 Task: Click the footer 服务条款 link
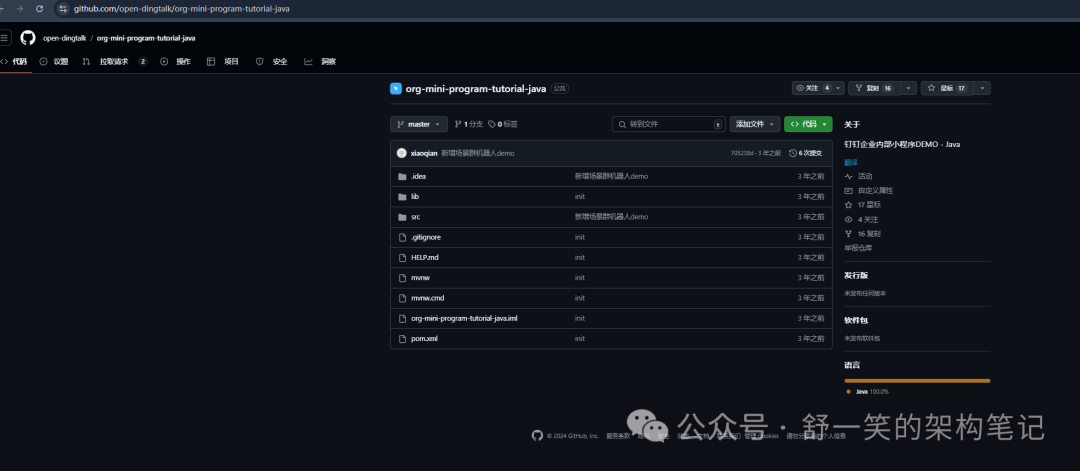pos(618,436)
